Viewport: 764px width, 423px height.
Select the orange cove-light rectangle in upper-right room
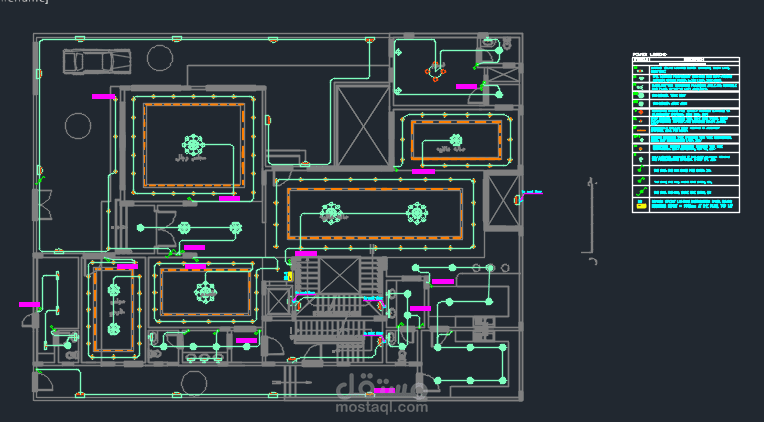[x=457, y=140]
